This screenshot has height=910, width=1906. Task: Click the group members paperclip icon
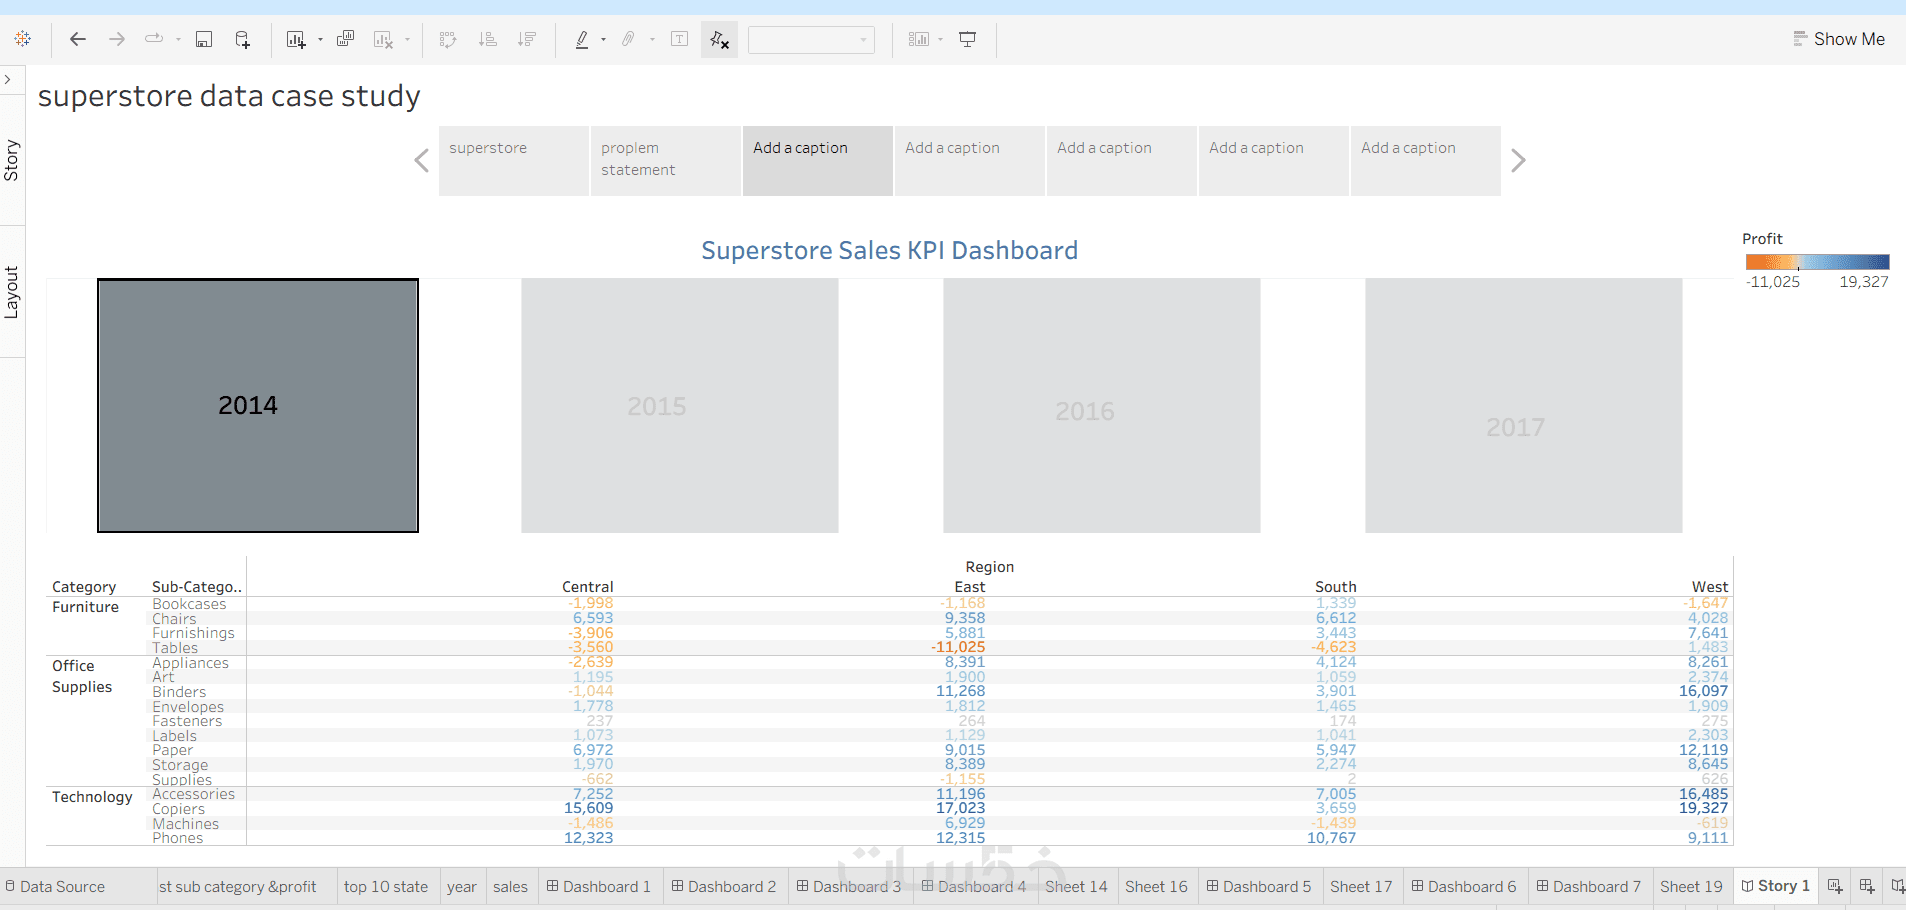(628, 39)
